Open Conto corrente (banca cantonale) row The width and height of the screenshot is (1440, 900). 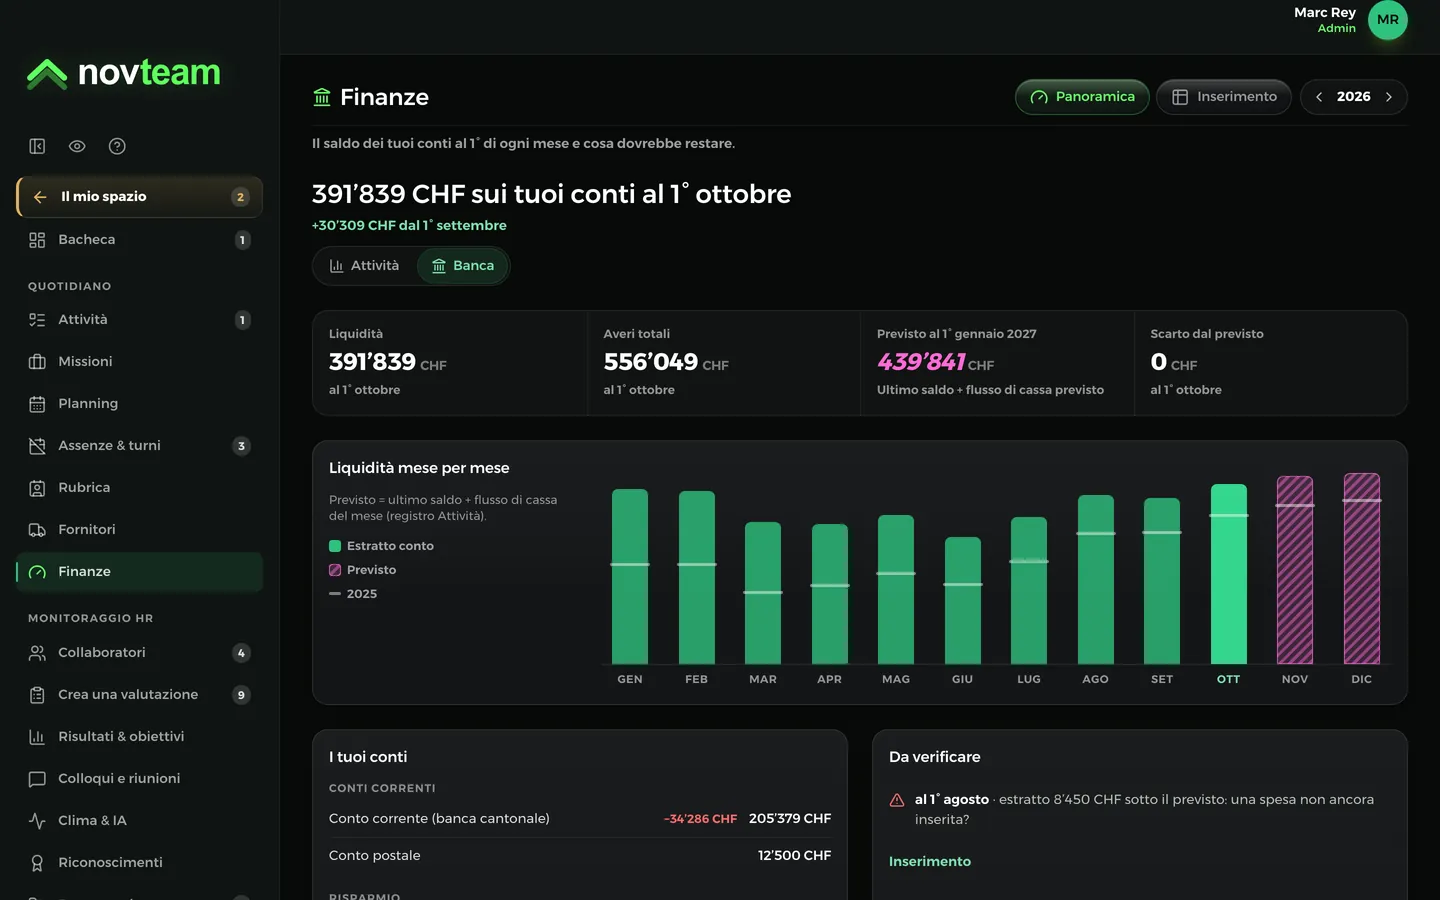pyautogui.click(x=580, y=819)
